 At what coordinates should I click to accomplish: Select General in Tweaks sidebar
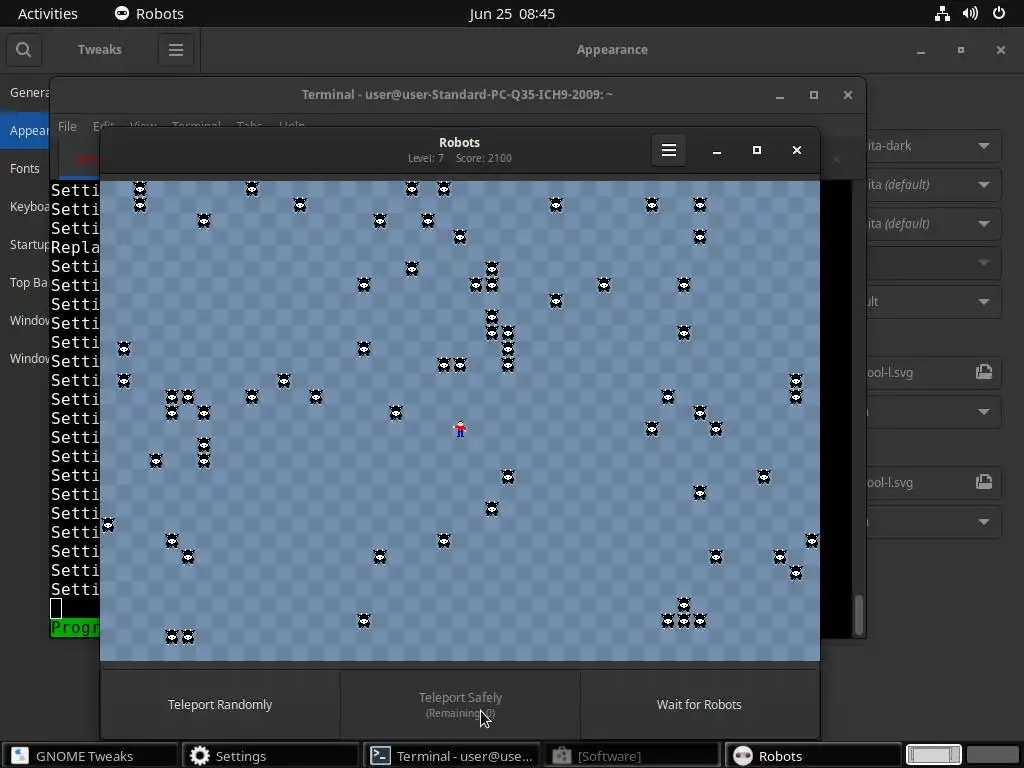click(x=25, y=93)
